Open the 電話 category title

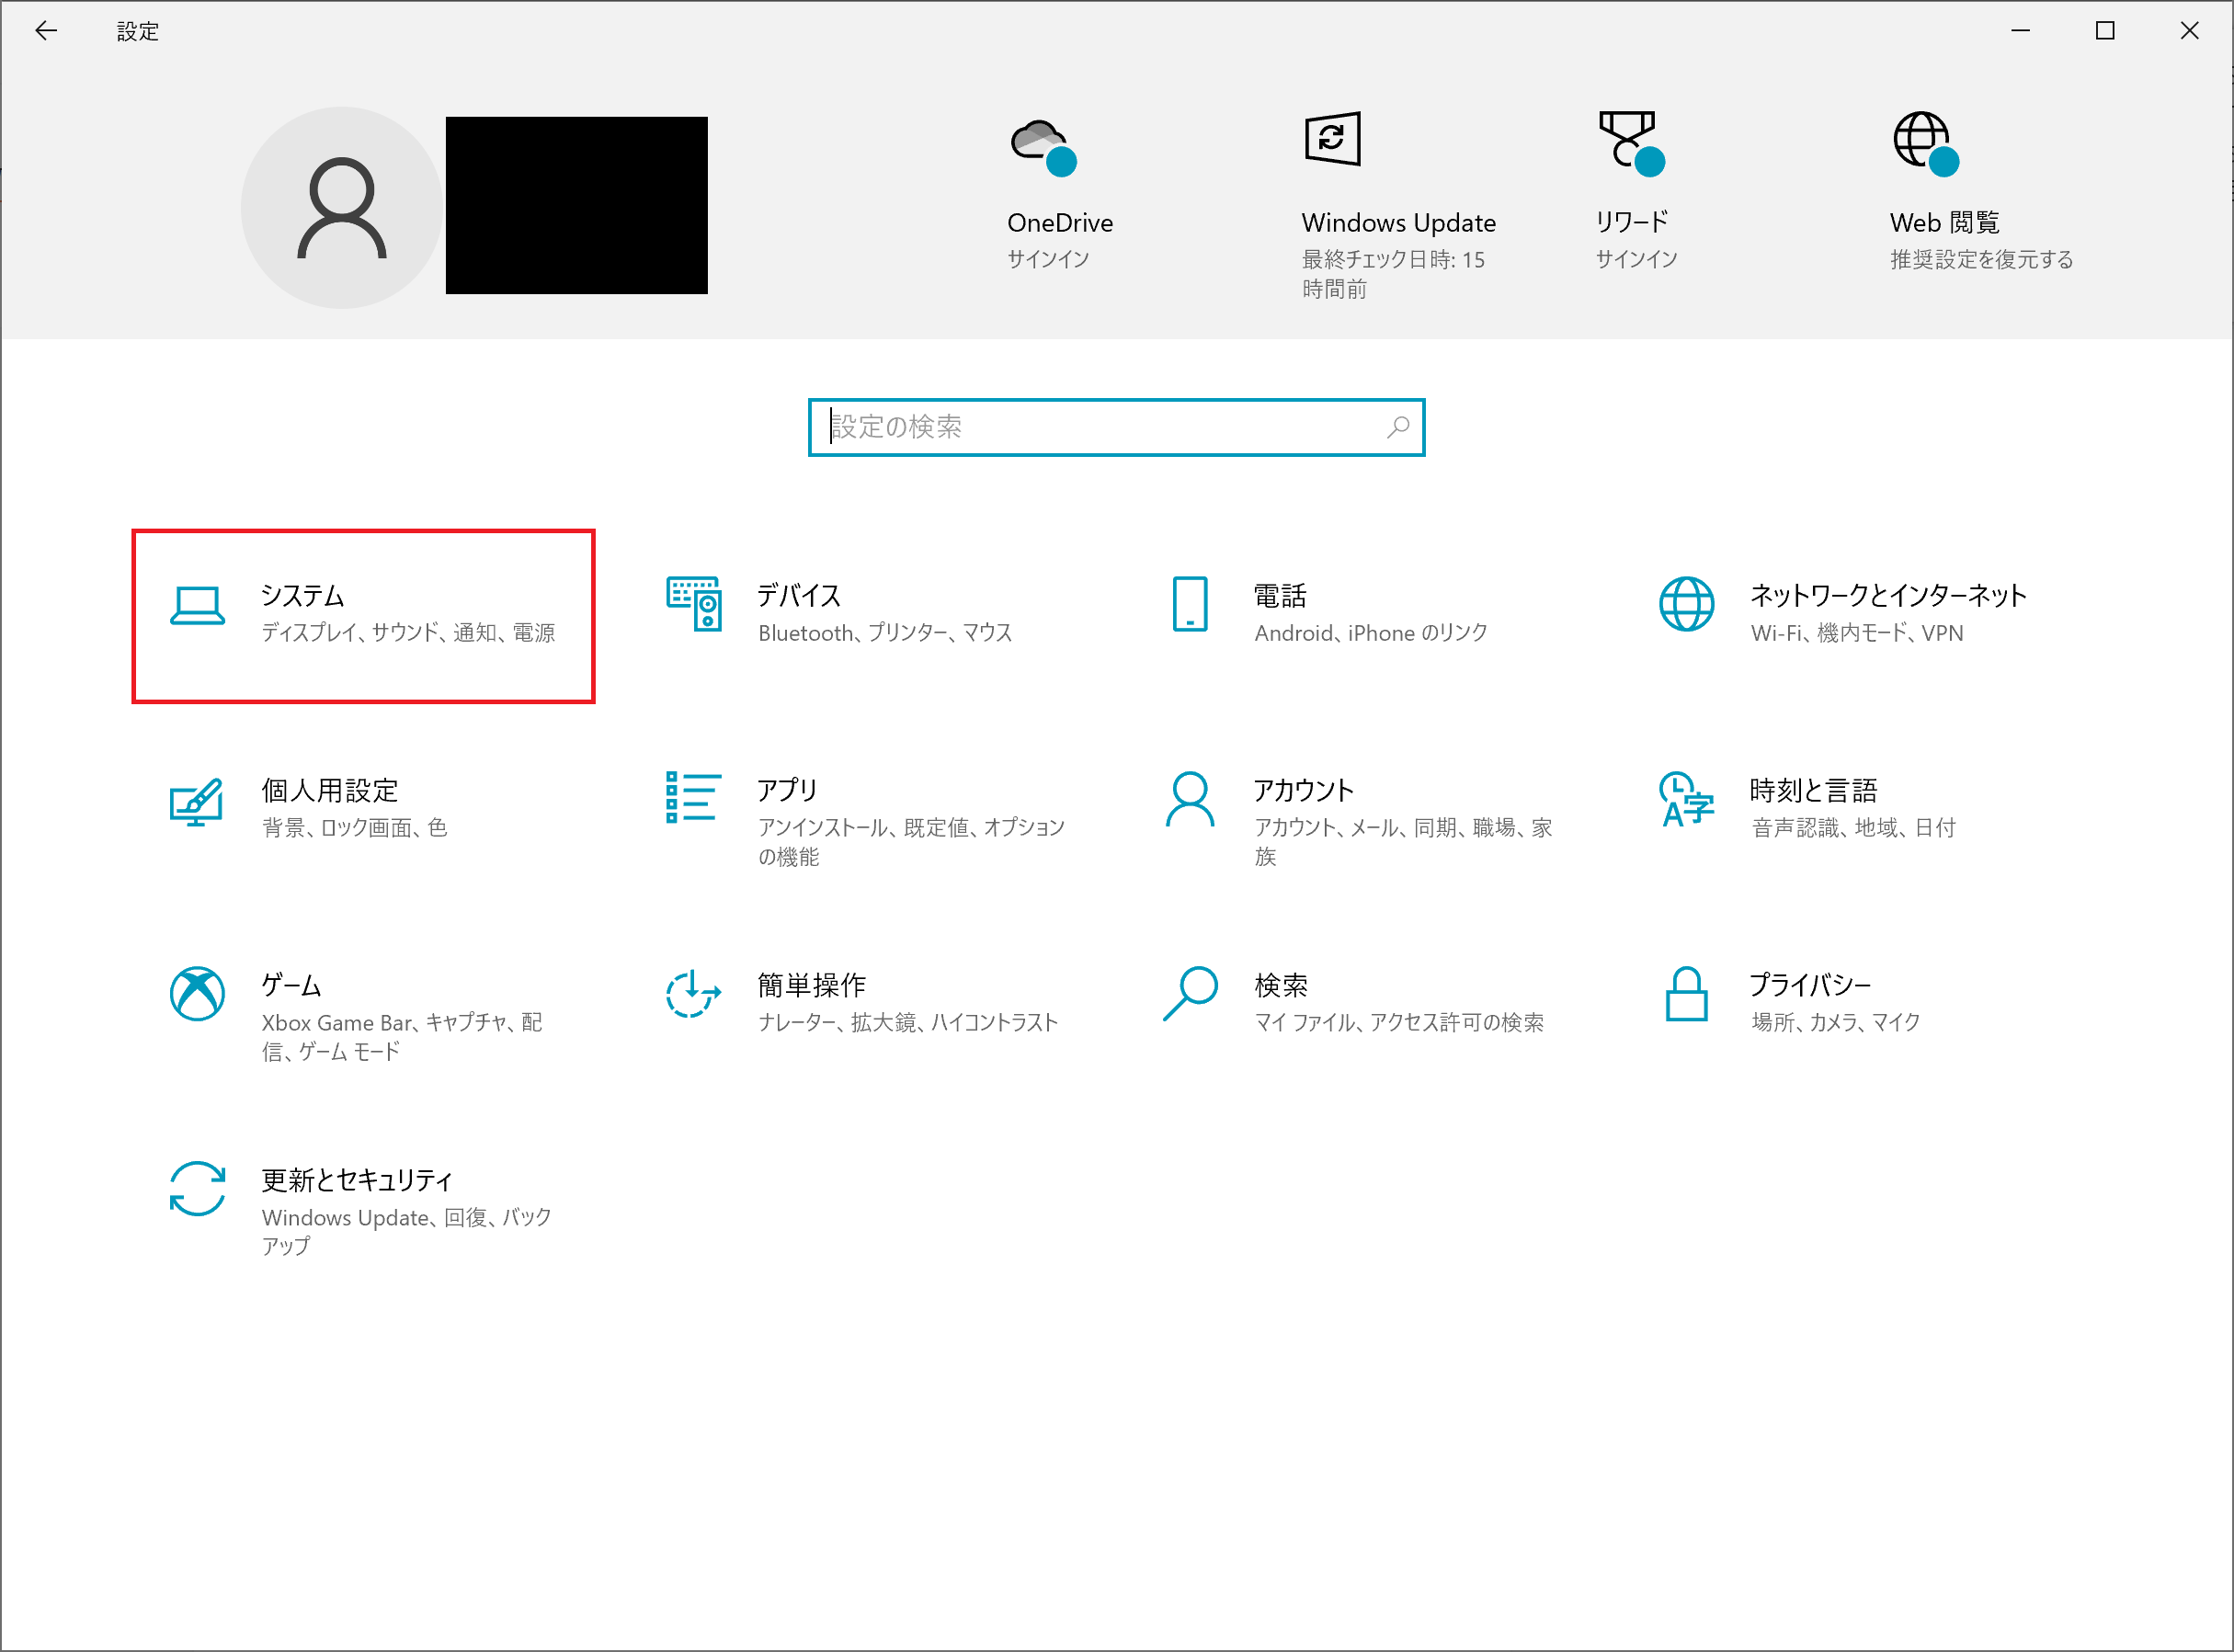1281,596
